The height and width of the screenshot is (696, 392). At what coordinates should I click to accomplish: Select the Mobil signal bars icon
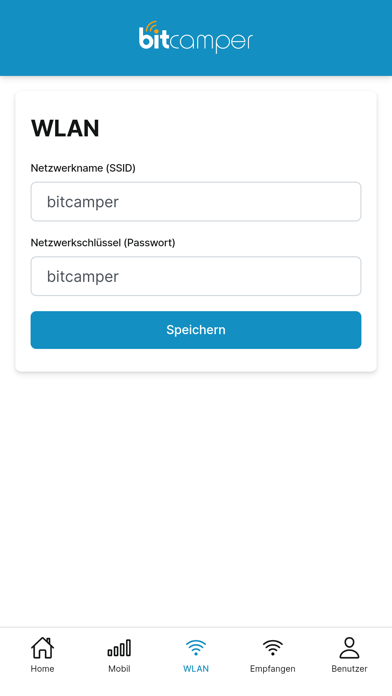click(119, 648)
